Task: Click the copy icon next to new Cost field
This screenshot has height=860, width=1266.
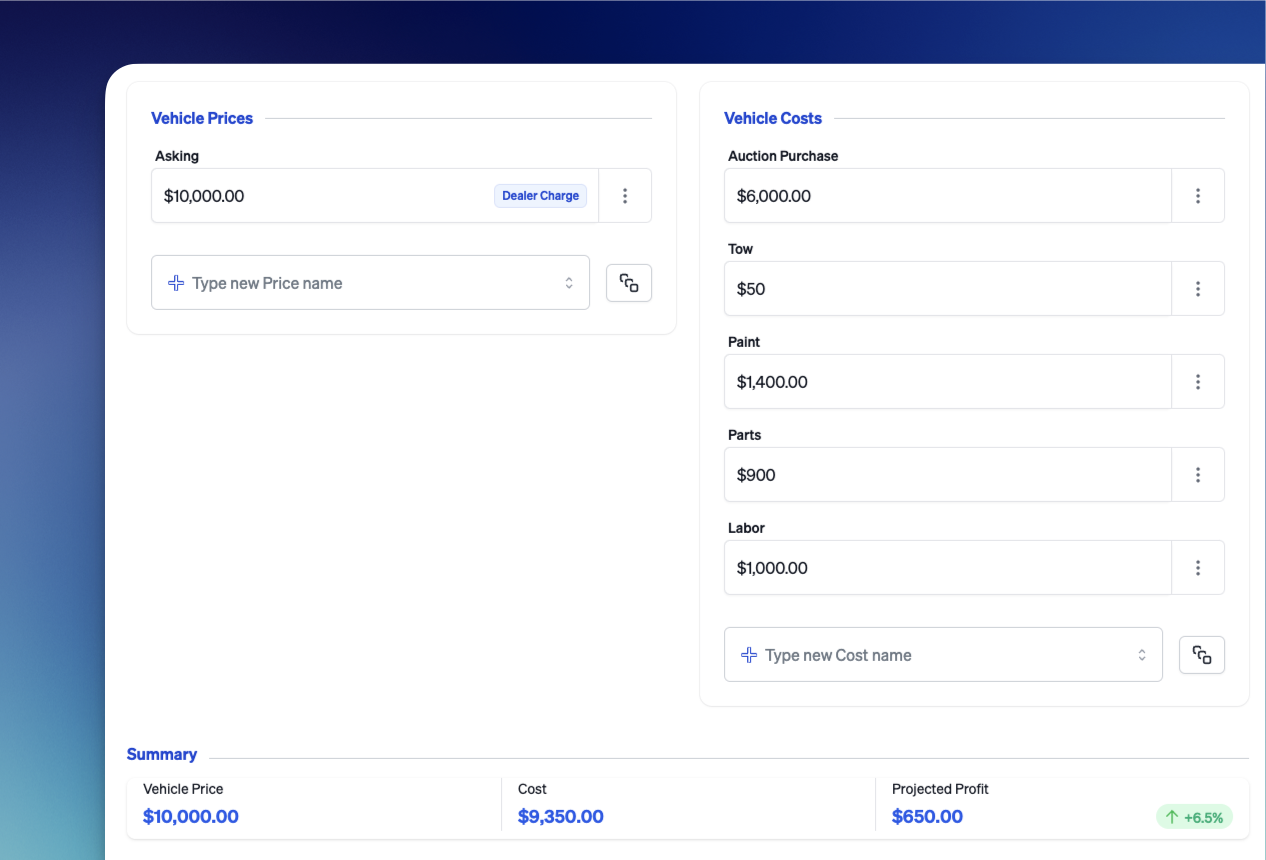Action: (x=1201, y=654)
